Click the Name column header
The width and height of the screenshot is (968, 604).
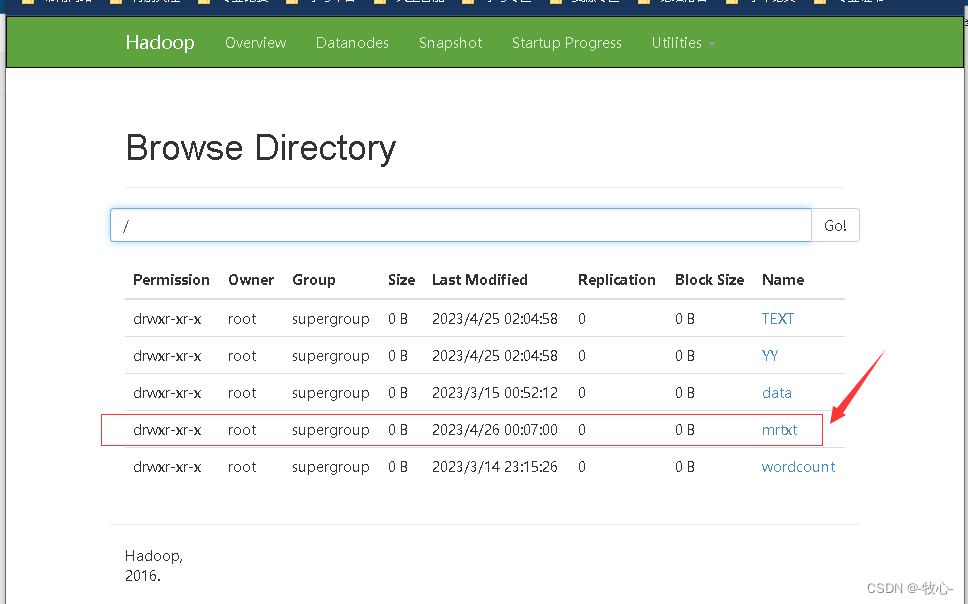pos(783,280)
